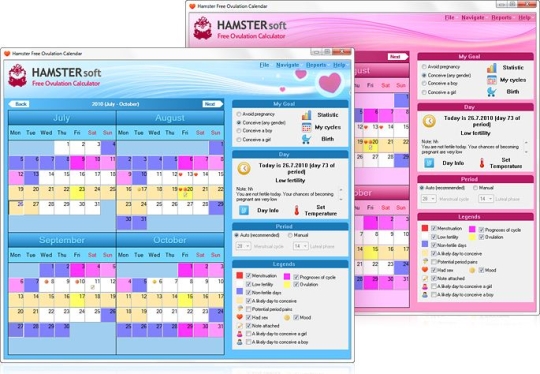
Task: Toggle Mood checkbox in blue window
Action: 296,318
